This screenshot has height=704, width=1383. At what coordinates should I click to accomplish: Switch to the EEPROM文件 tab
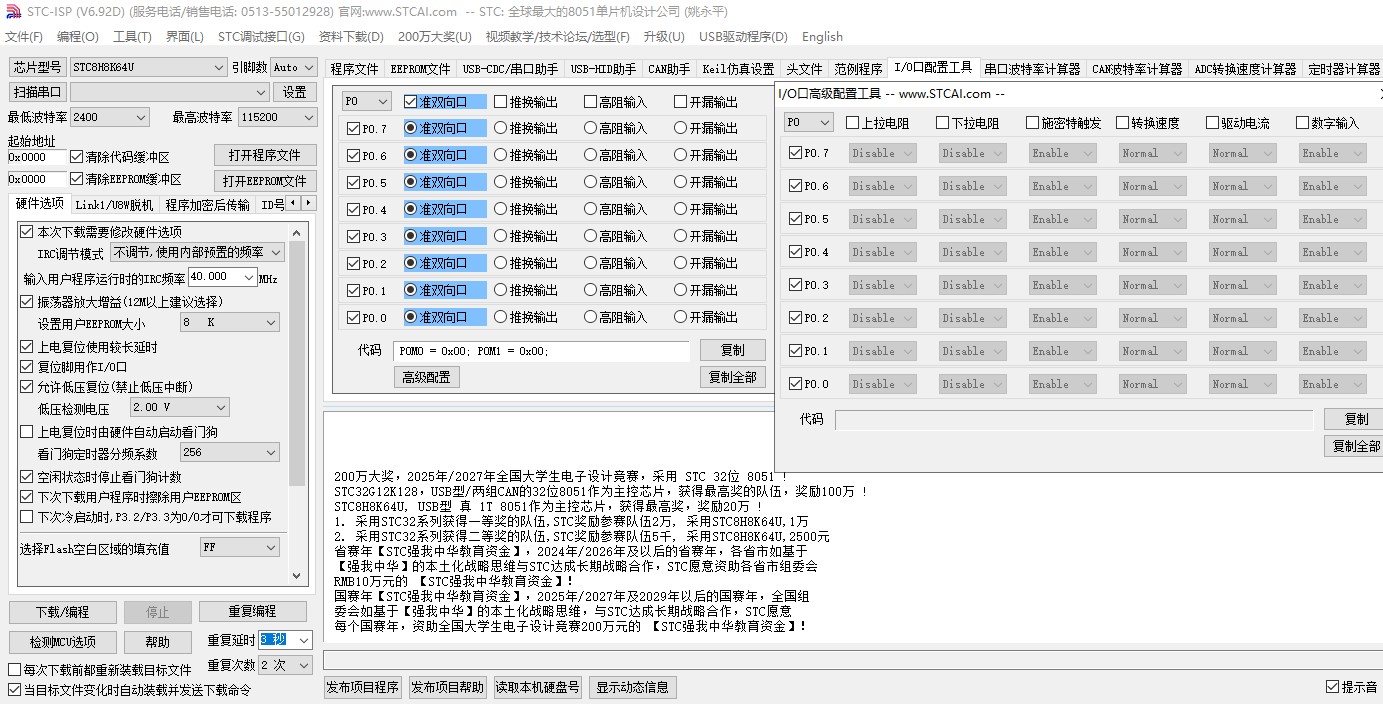pyautogui.click(x=420, y=69)
